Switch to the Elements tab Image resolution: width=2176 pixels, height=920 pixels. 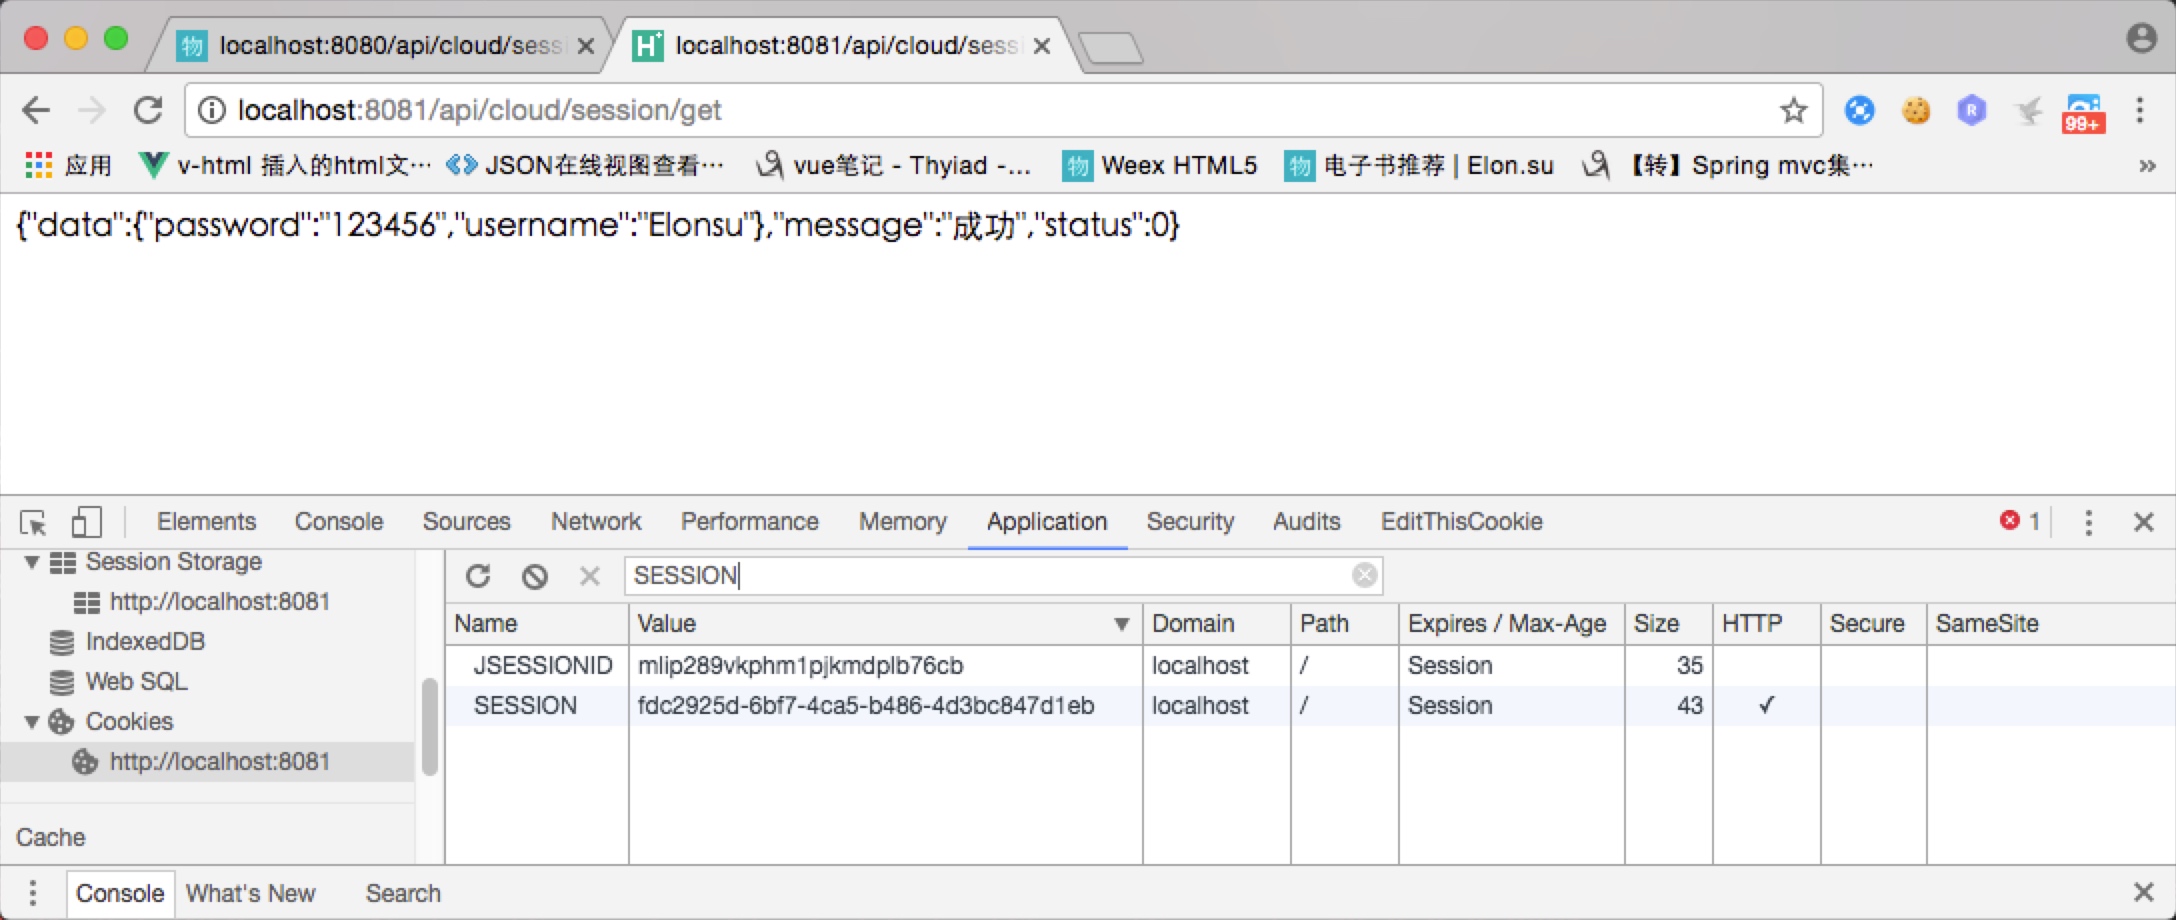(x=206, y=522)
